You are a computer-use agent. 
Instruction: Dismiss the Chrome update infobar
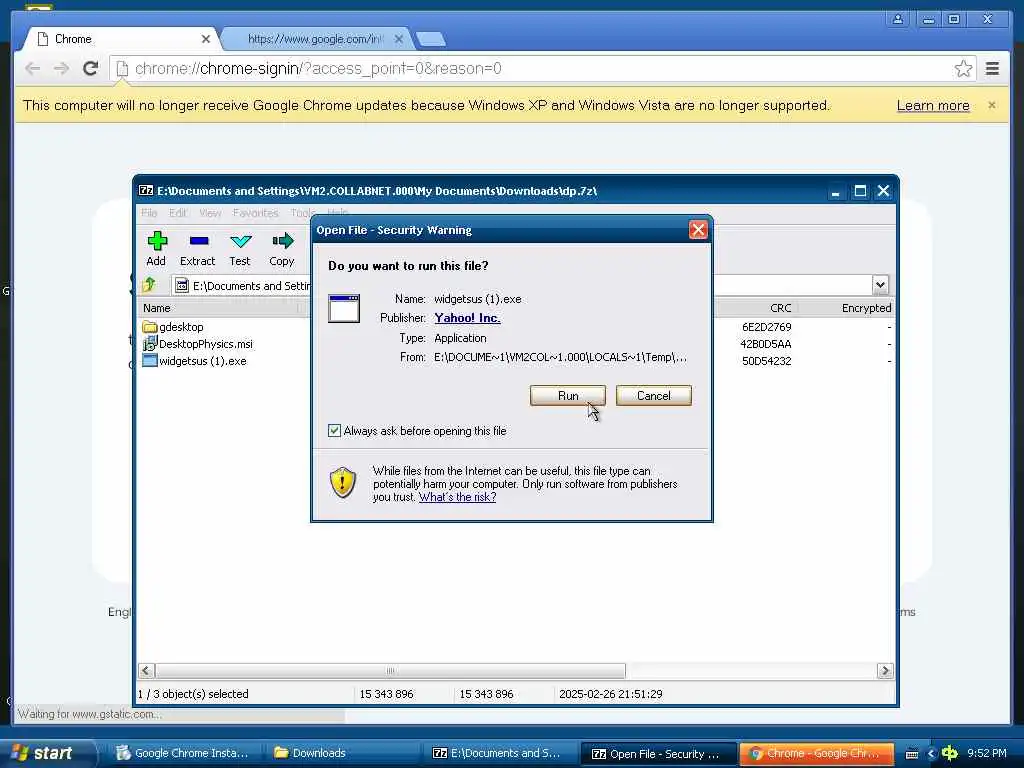coord(991,105)
